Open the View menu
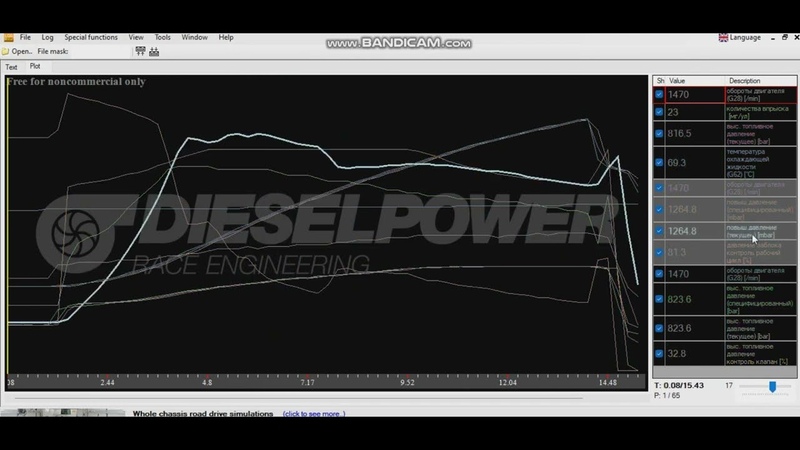Screen dimensions: 800x450 pos(136,37)
